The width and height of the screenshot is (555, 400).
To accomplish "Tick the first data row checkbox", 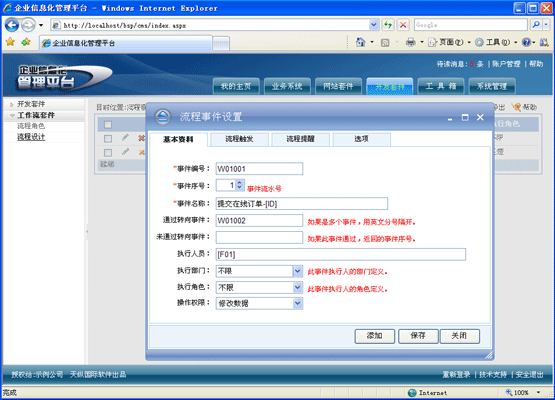I will [108, 138].
